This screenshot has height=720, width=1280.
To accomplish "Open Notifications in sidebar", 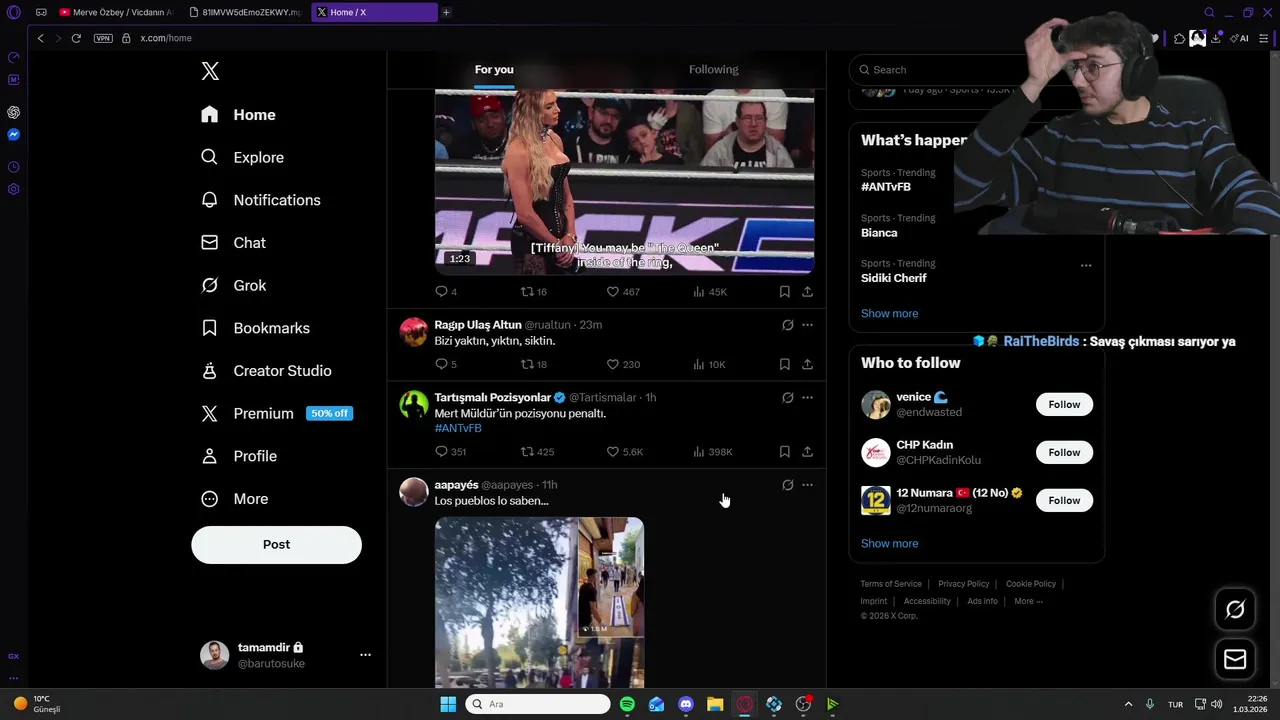I will 260,200.
